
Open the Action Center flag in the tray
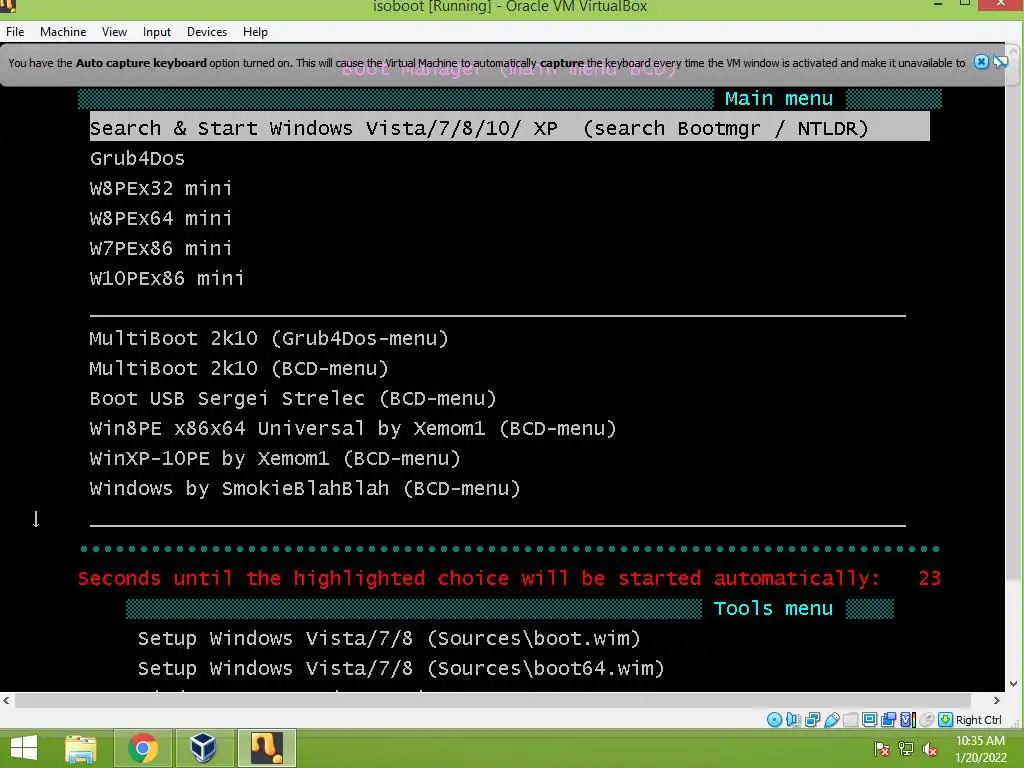pyautogui.click(x=882, y=749)
